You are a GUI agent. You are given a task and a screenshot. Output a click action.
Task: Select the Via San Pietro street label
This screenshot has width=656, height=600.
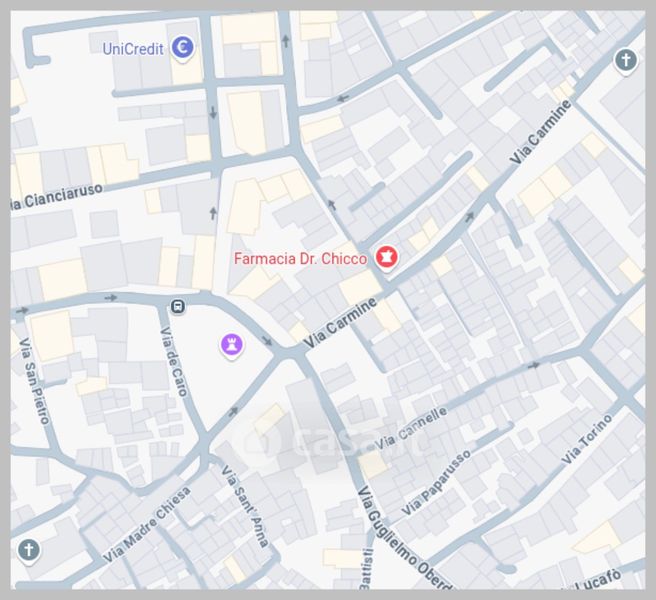[x=35, y=381]
